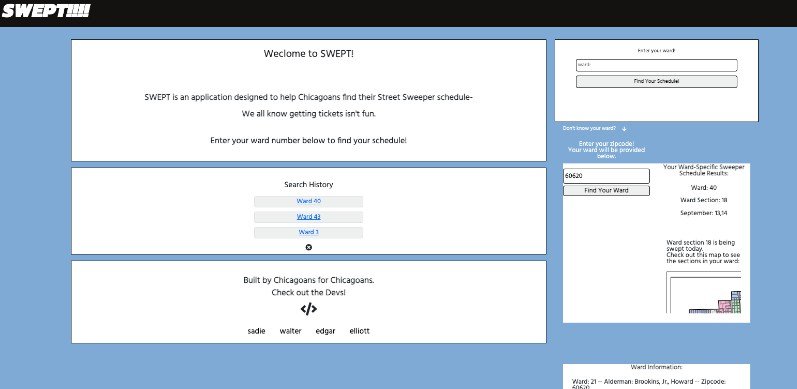Screen dimensions: 797x389
Task: Click the SWEPT!!!! logo in header
Action: [46, 11]
